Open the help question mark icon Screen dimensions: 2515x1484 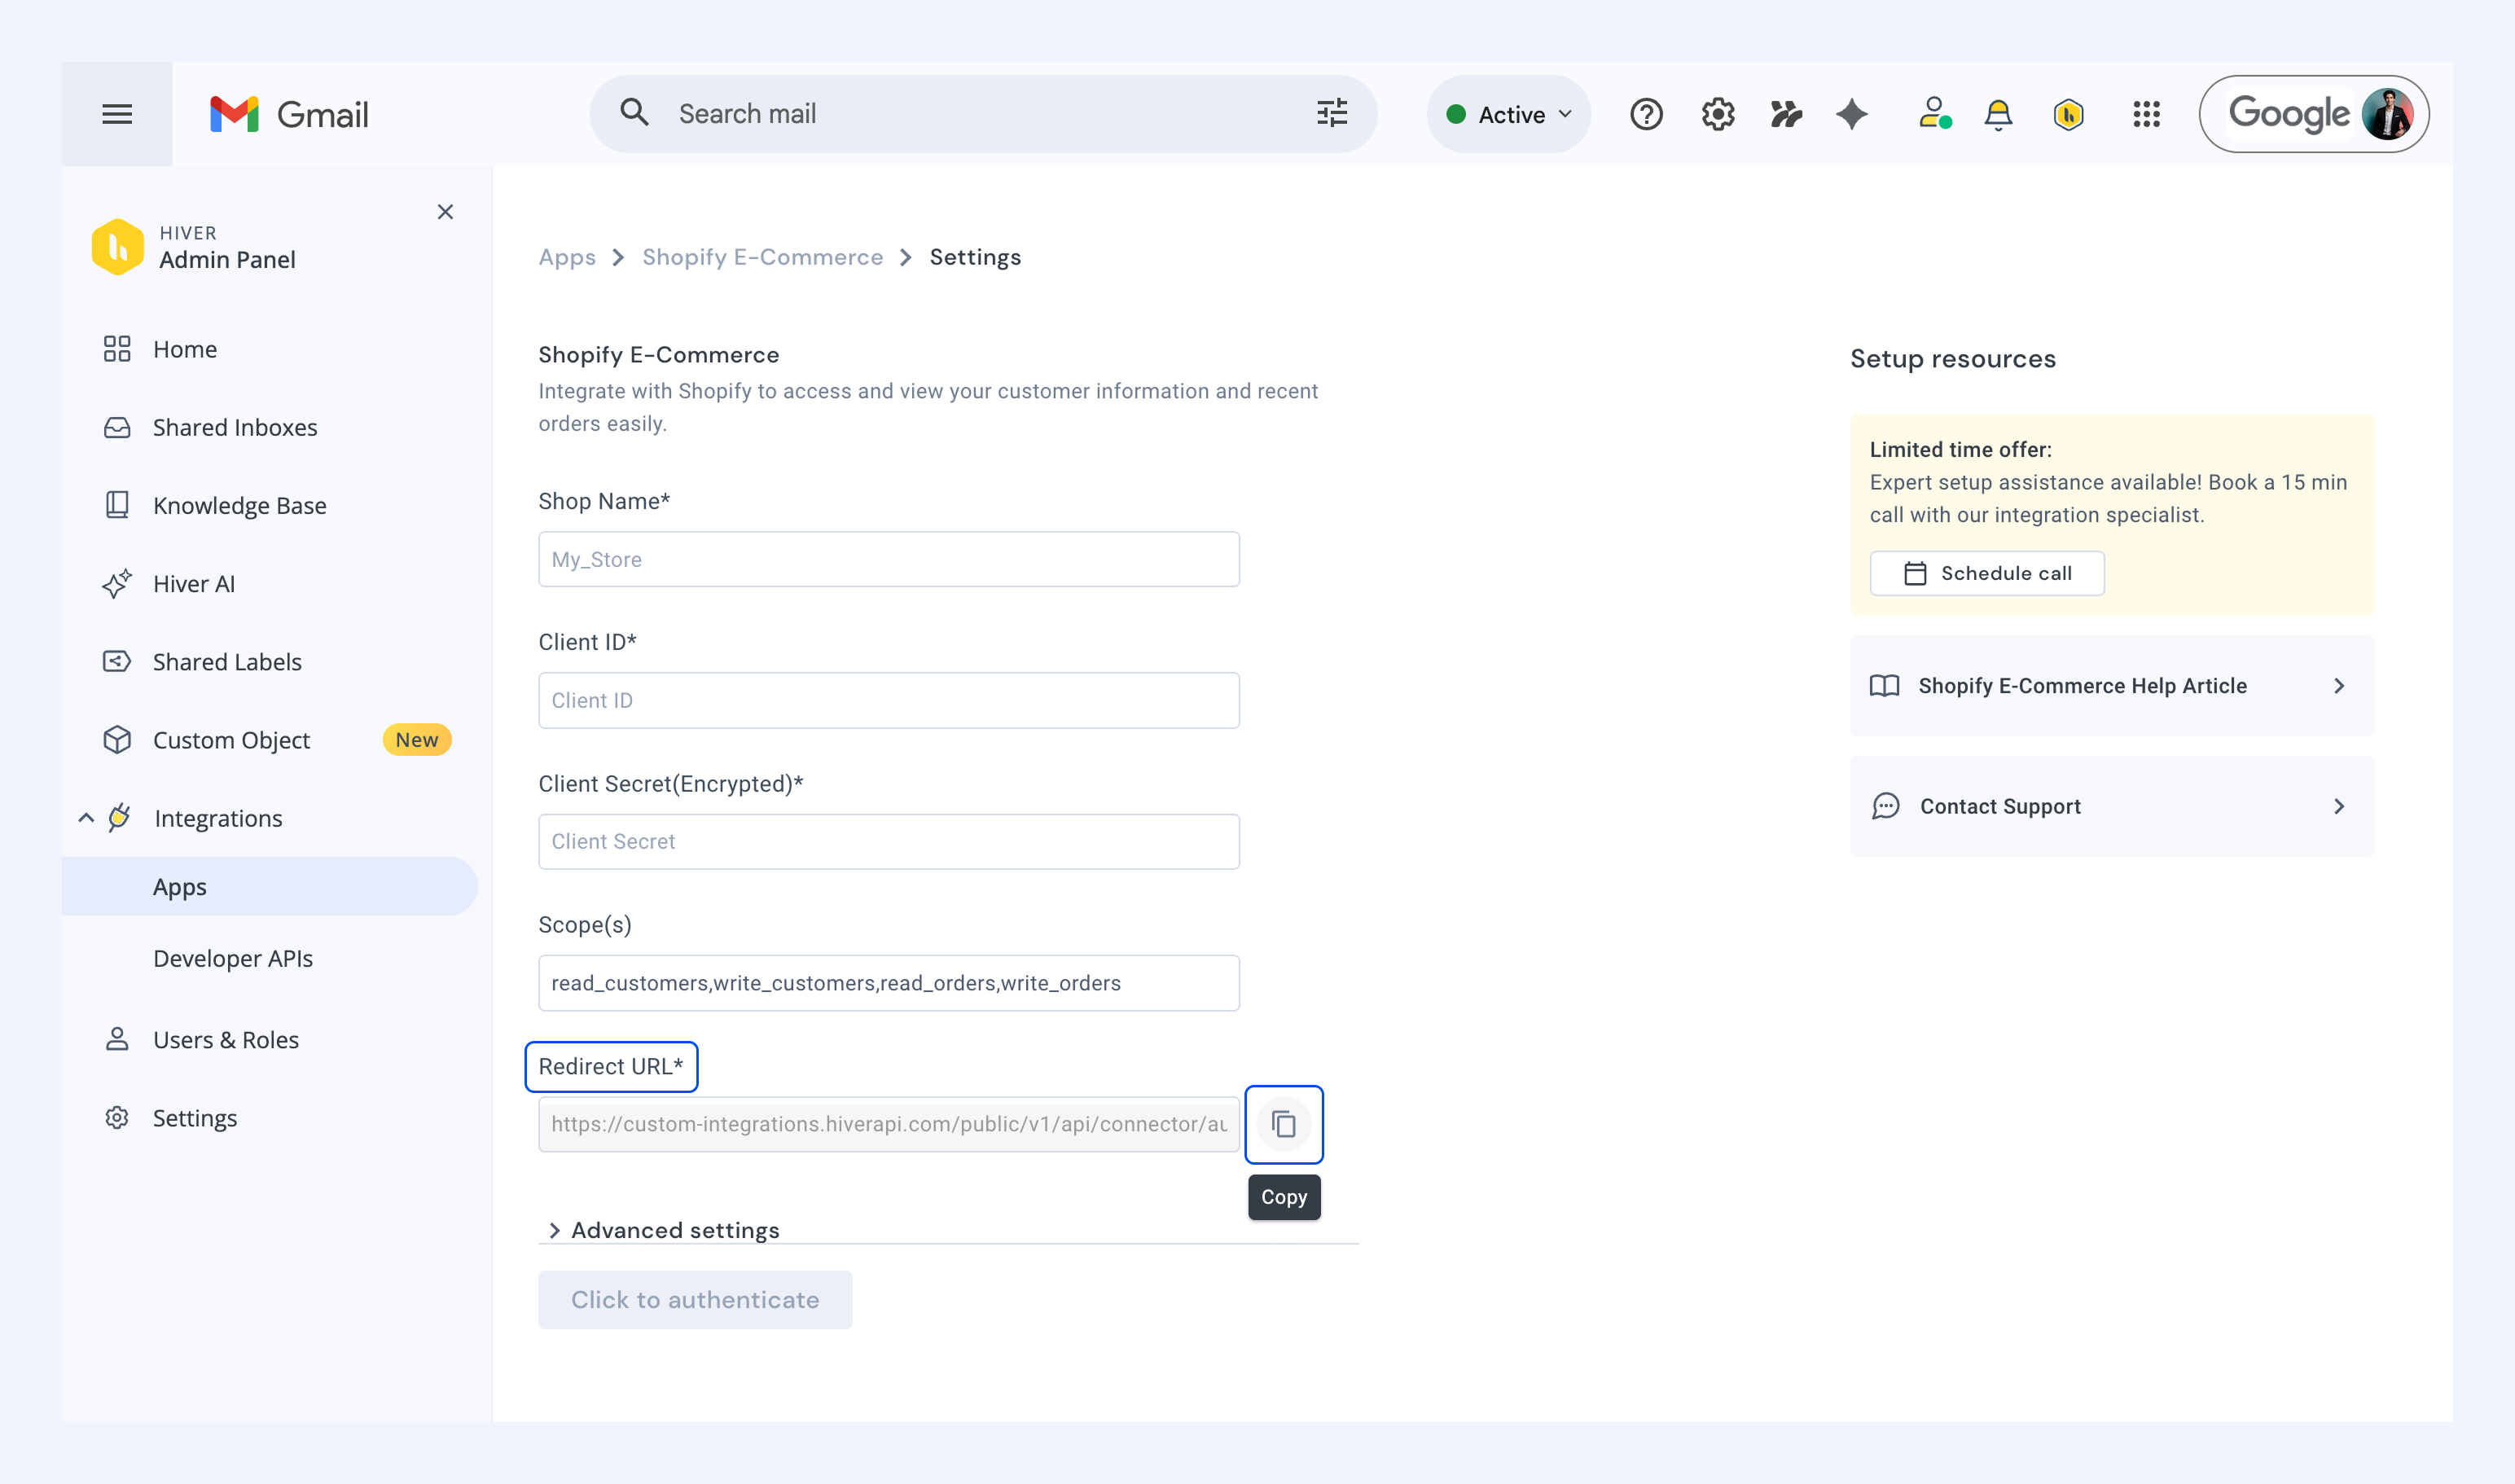pos(1646,114)
